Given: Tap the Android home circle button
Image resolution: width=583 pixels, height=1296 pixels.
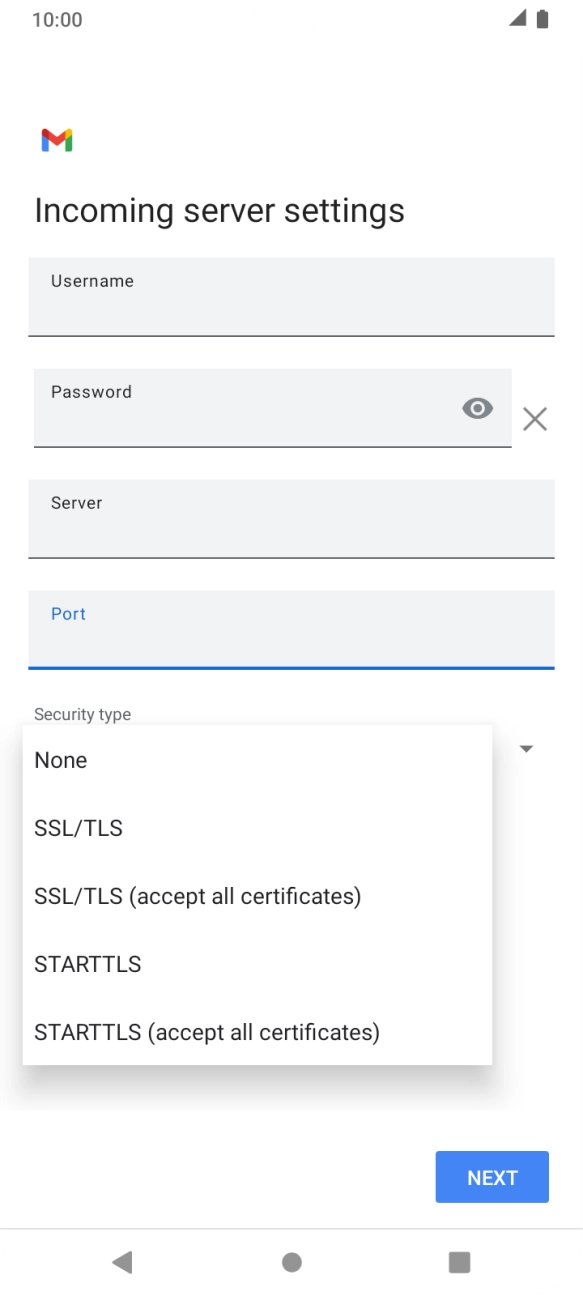Looking at the screenshot, I should click(x=292, y=1262).
